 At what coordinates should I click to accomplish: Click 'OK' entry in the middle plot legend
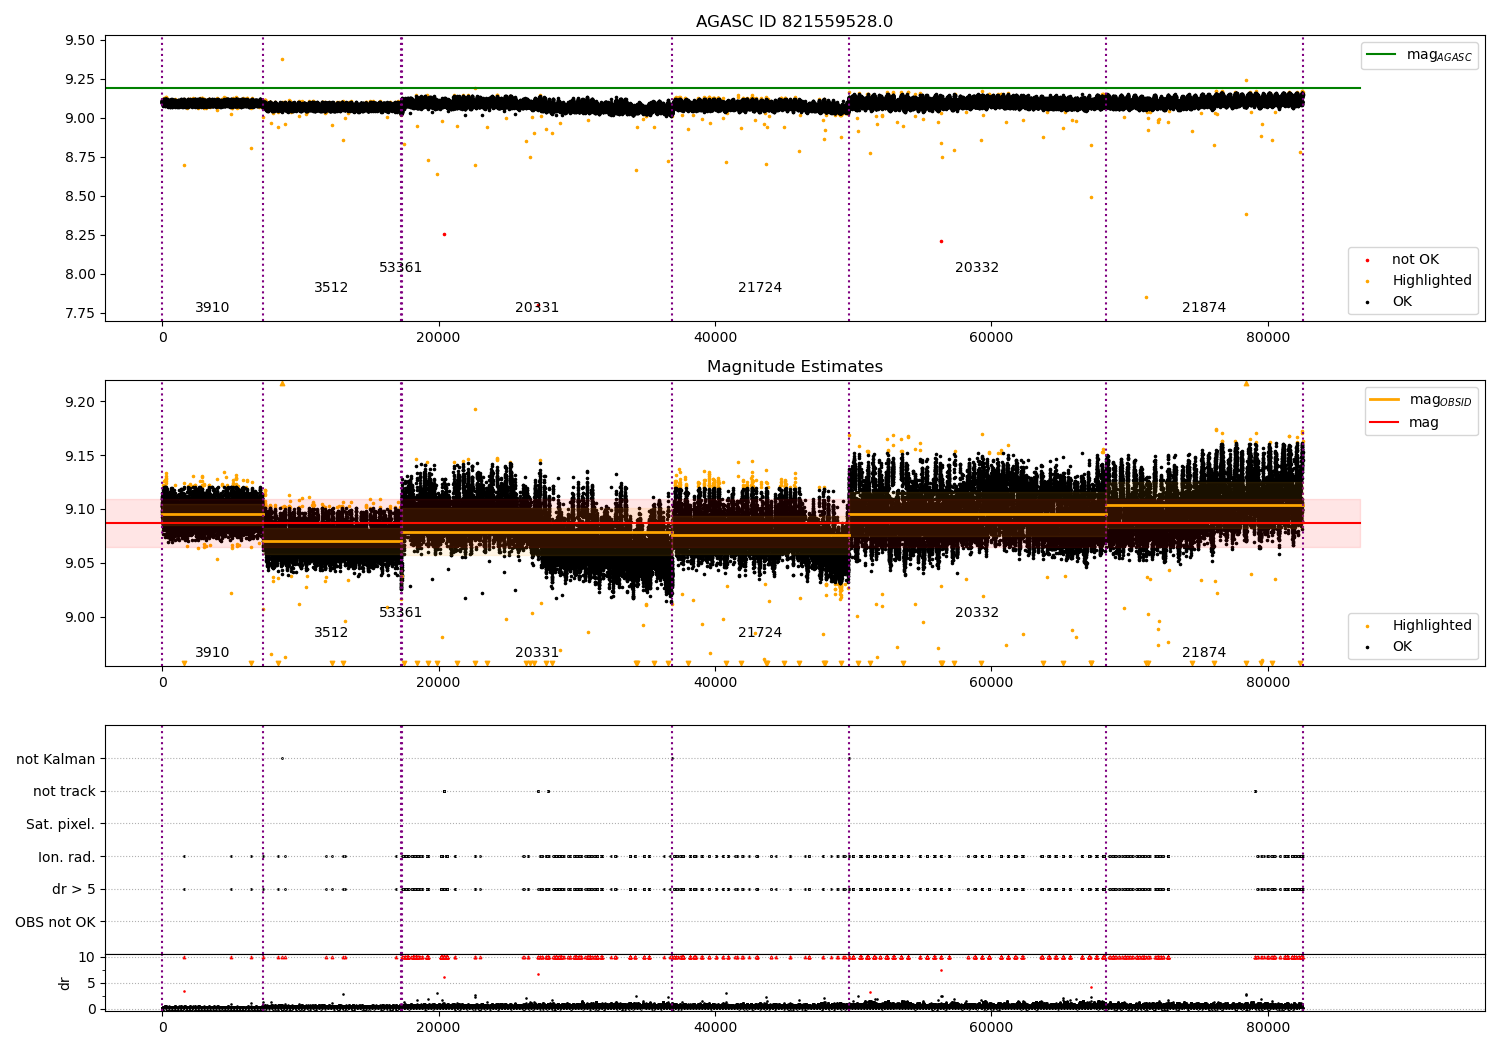(1402, 647)
